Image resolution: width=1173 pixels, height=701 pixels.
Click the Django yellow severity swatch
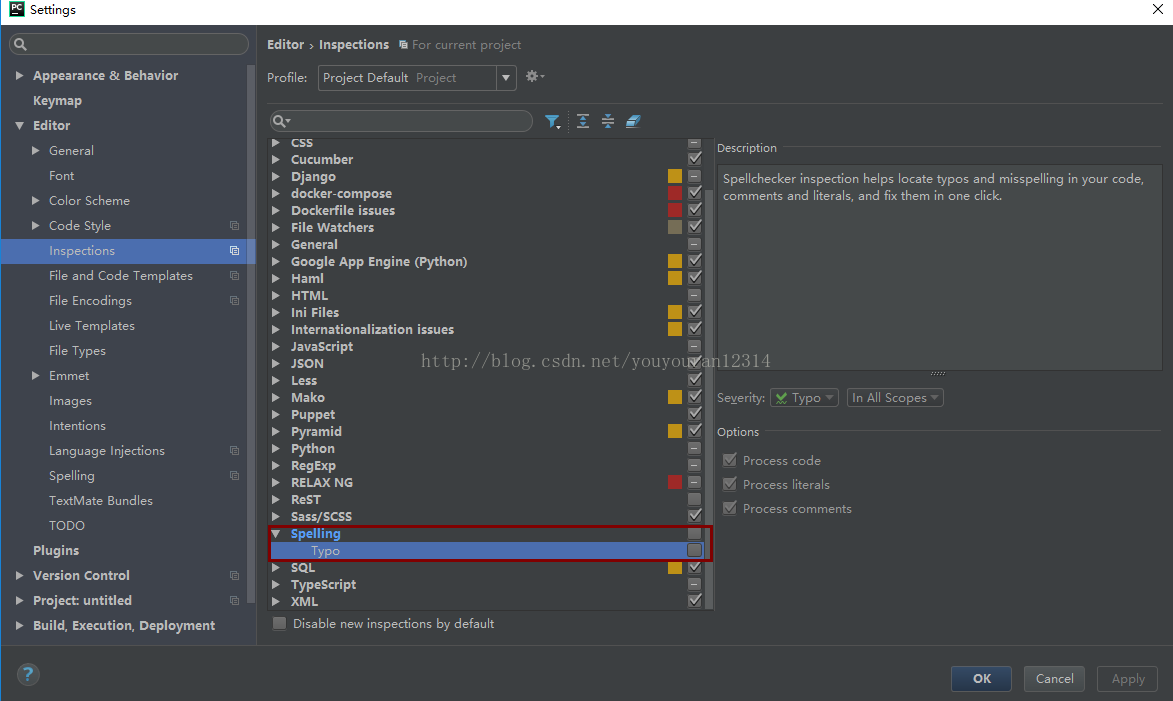[x=675, y=176]
